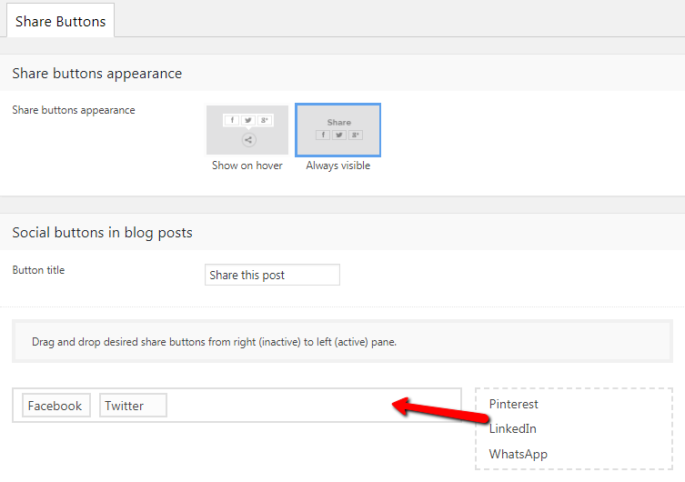Viewport: 685px width, 482px height.
Task: Select the Facebook button in the active pane
Action: click(55, 406)
